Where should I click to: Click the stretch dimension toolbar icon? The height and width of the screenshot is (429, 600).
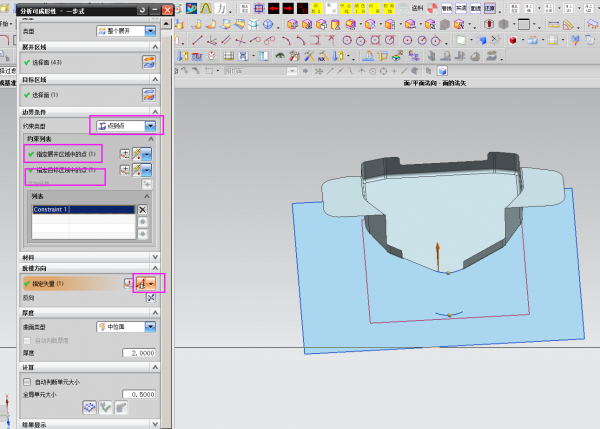pyautogui.click(x=554, y=24)
